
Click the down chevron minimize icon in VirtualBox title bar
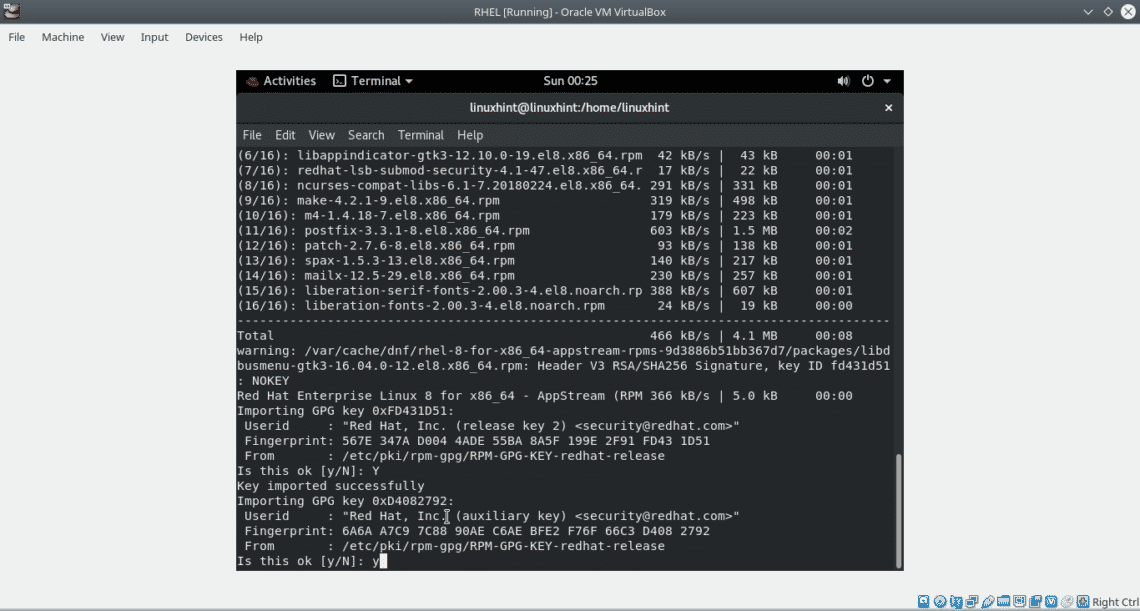pyautogui.click(x=1088, y=12)
